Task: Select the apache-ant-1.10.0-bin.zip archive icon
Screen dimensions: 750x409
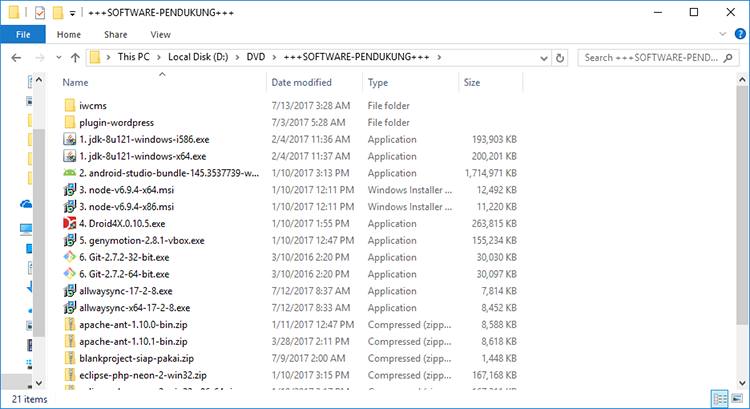Action: click(x=70, y=324)
